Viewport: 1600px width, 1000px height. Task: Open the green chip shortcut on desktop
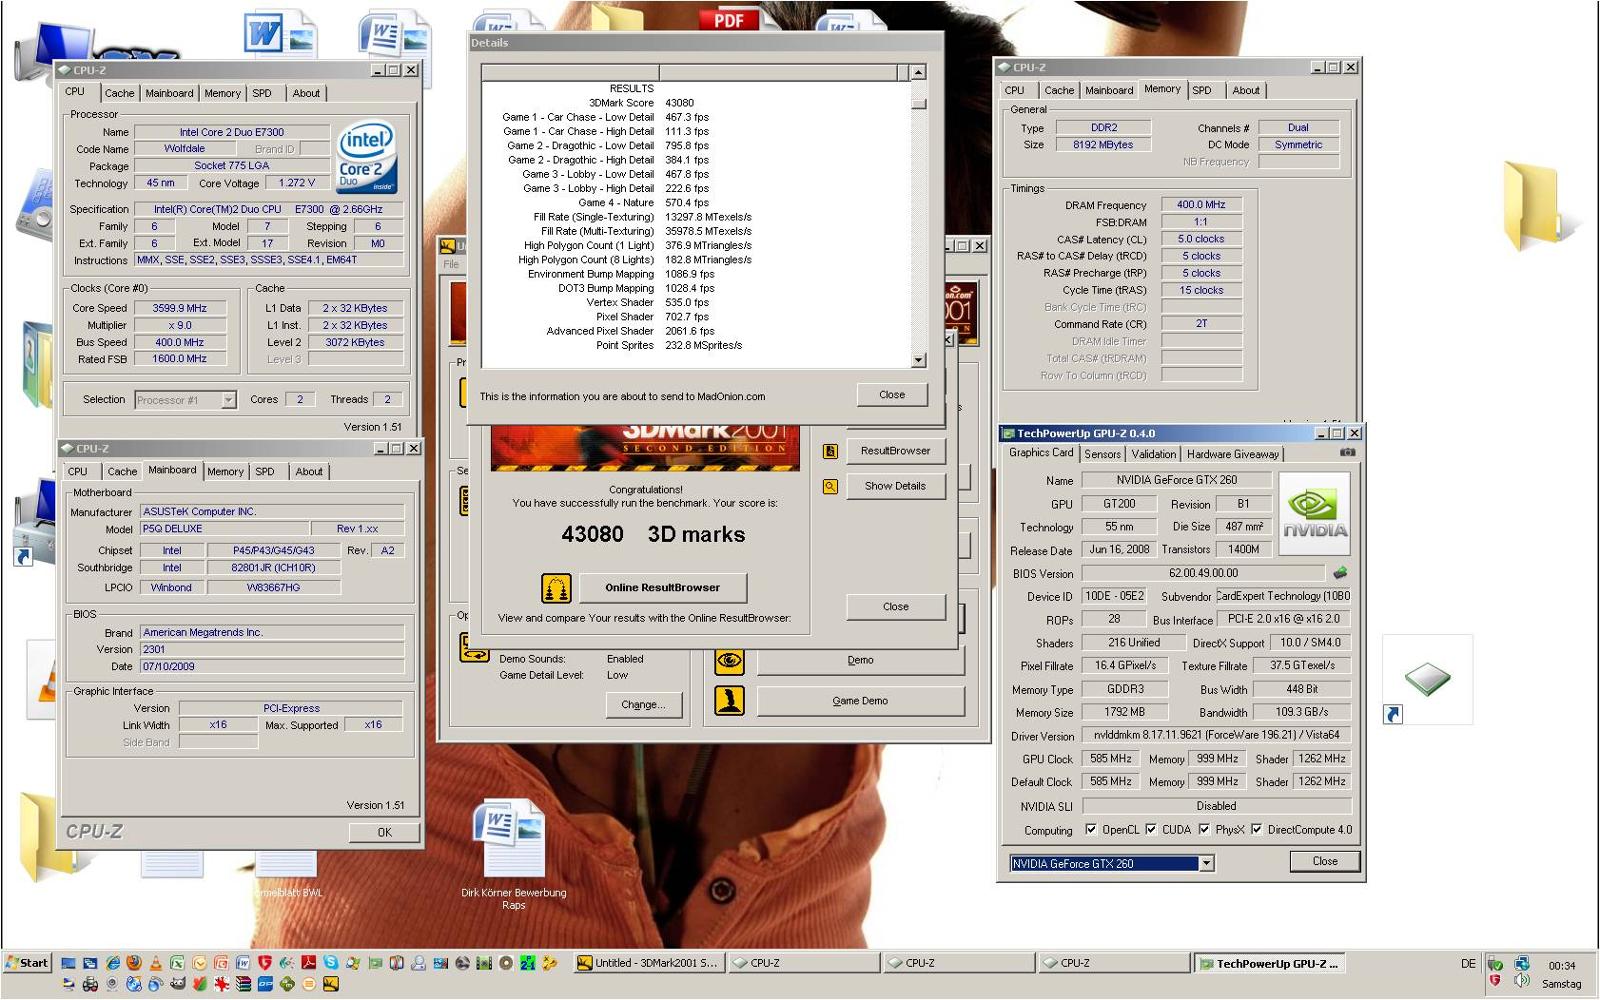(x=1427, y=680)
